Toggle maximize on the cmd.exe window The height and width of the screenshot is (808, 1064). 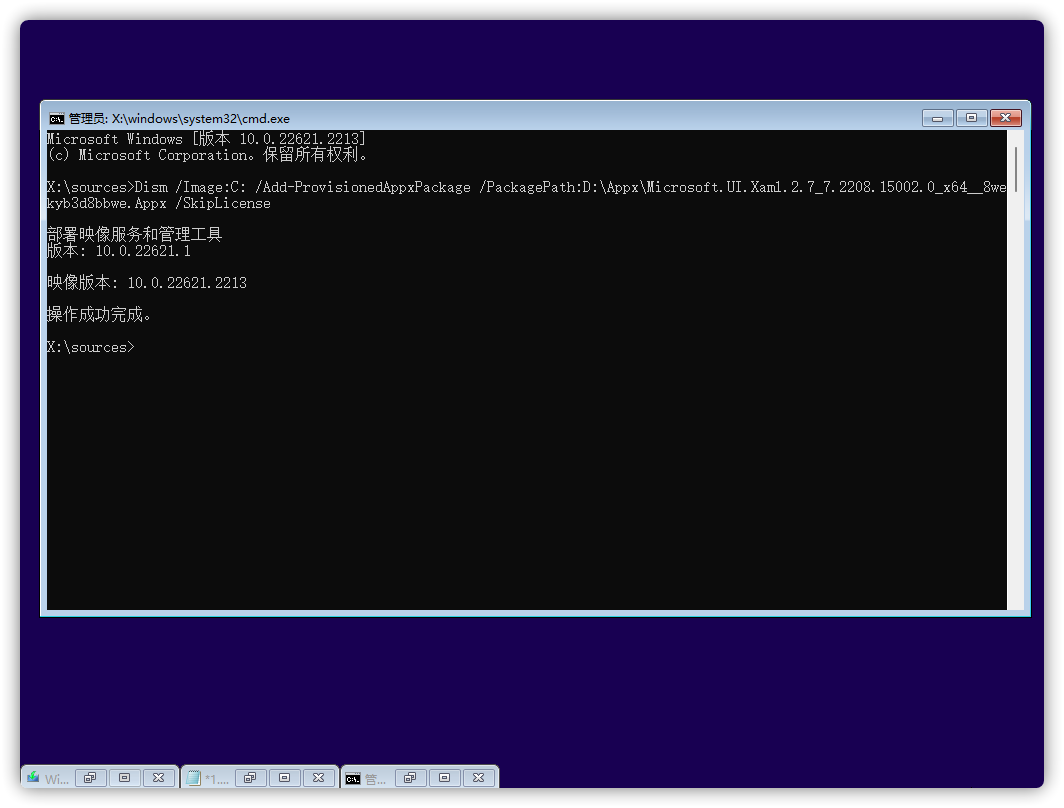pyautogui.click(x=971, y=117)
